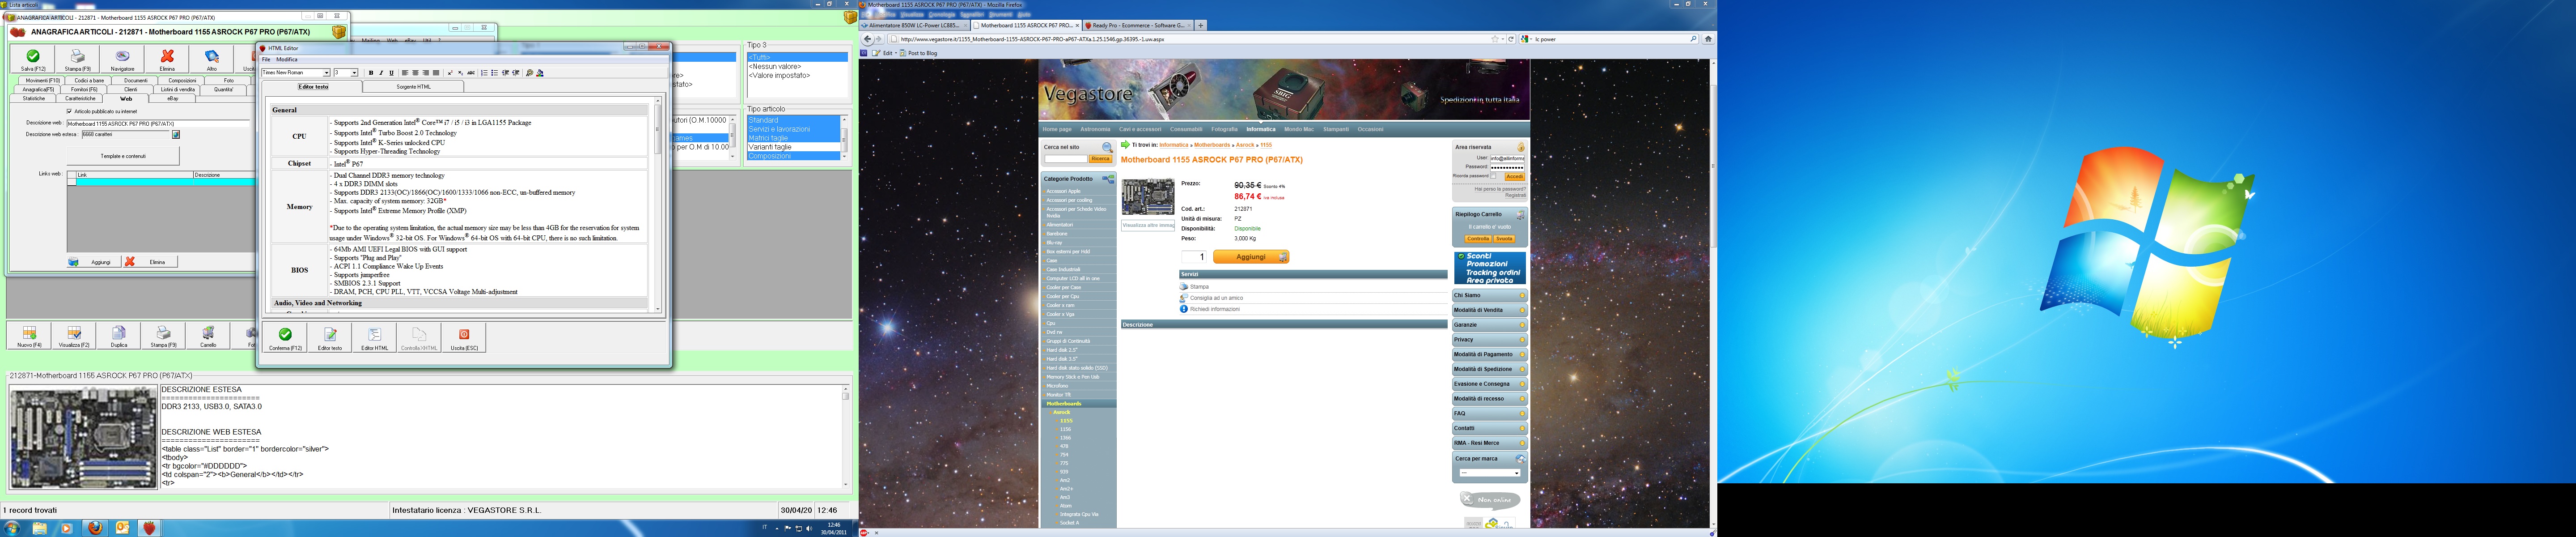The image size is (2576, 537).
Task: Click Carrello icon in Lista articoli toolbar
Action: 208,336
